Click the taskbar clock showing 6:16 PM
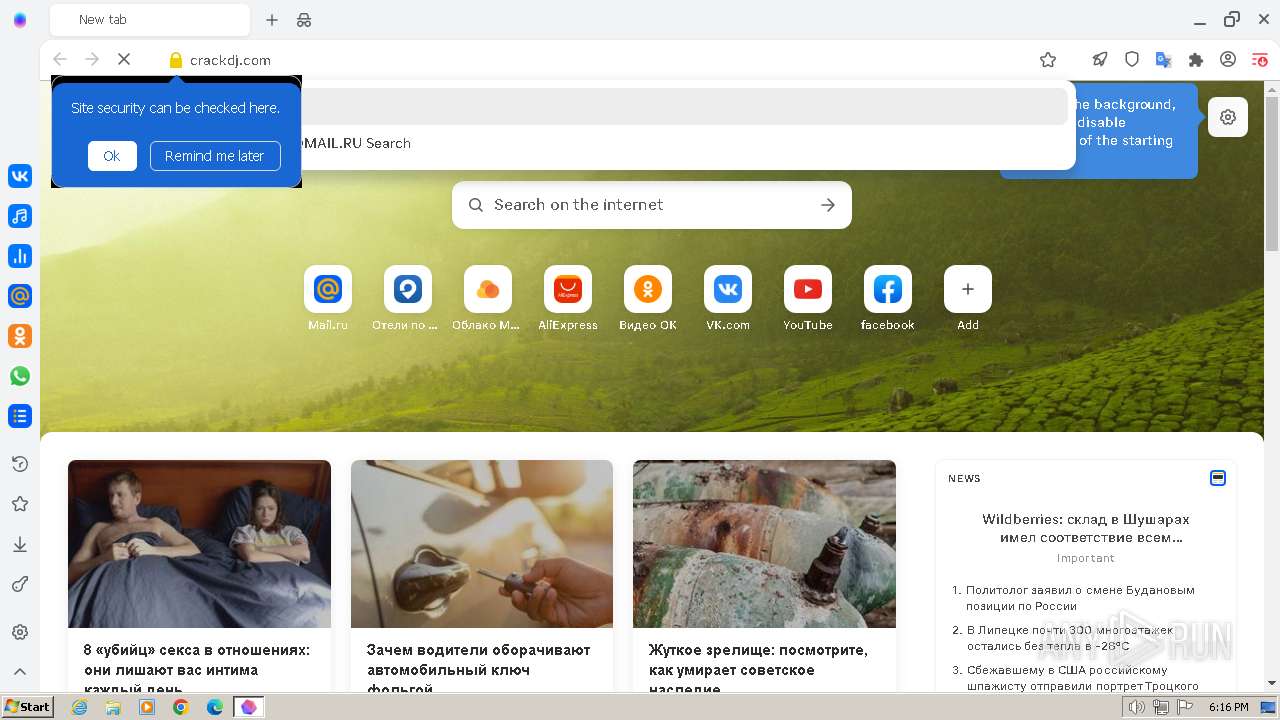 tap(1229, 707)
